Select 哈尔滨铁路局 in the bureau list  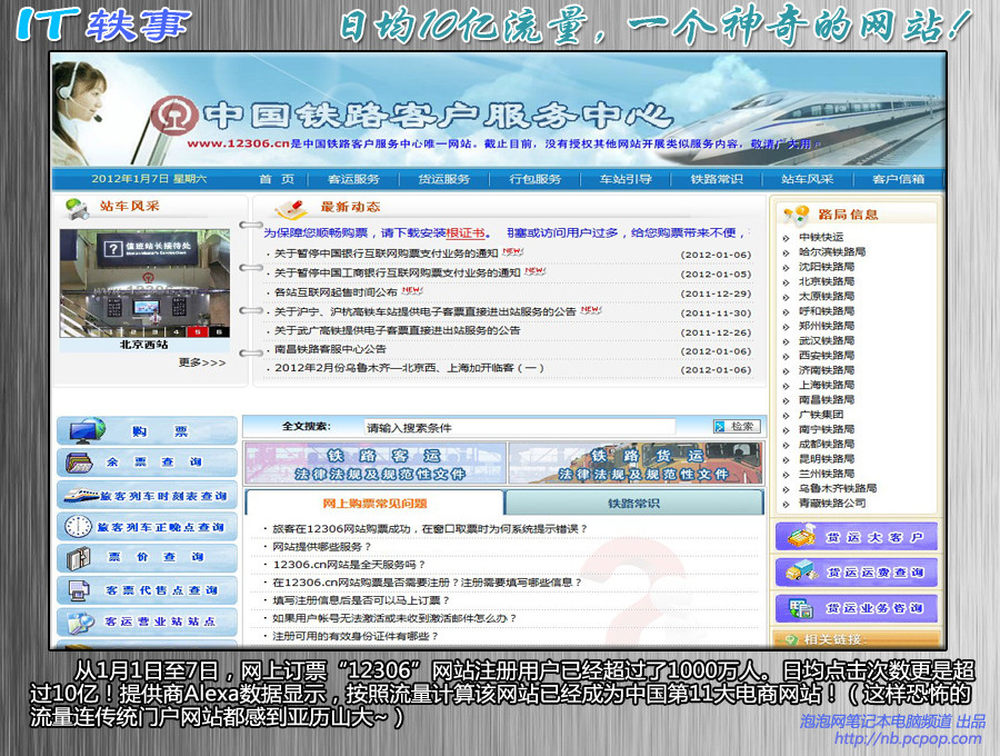832,252
